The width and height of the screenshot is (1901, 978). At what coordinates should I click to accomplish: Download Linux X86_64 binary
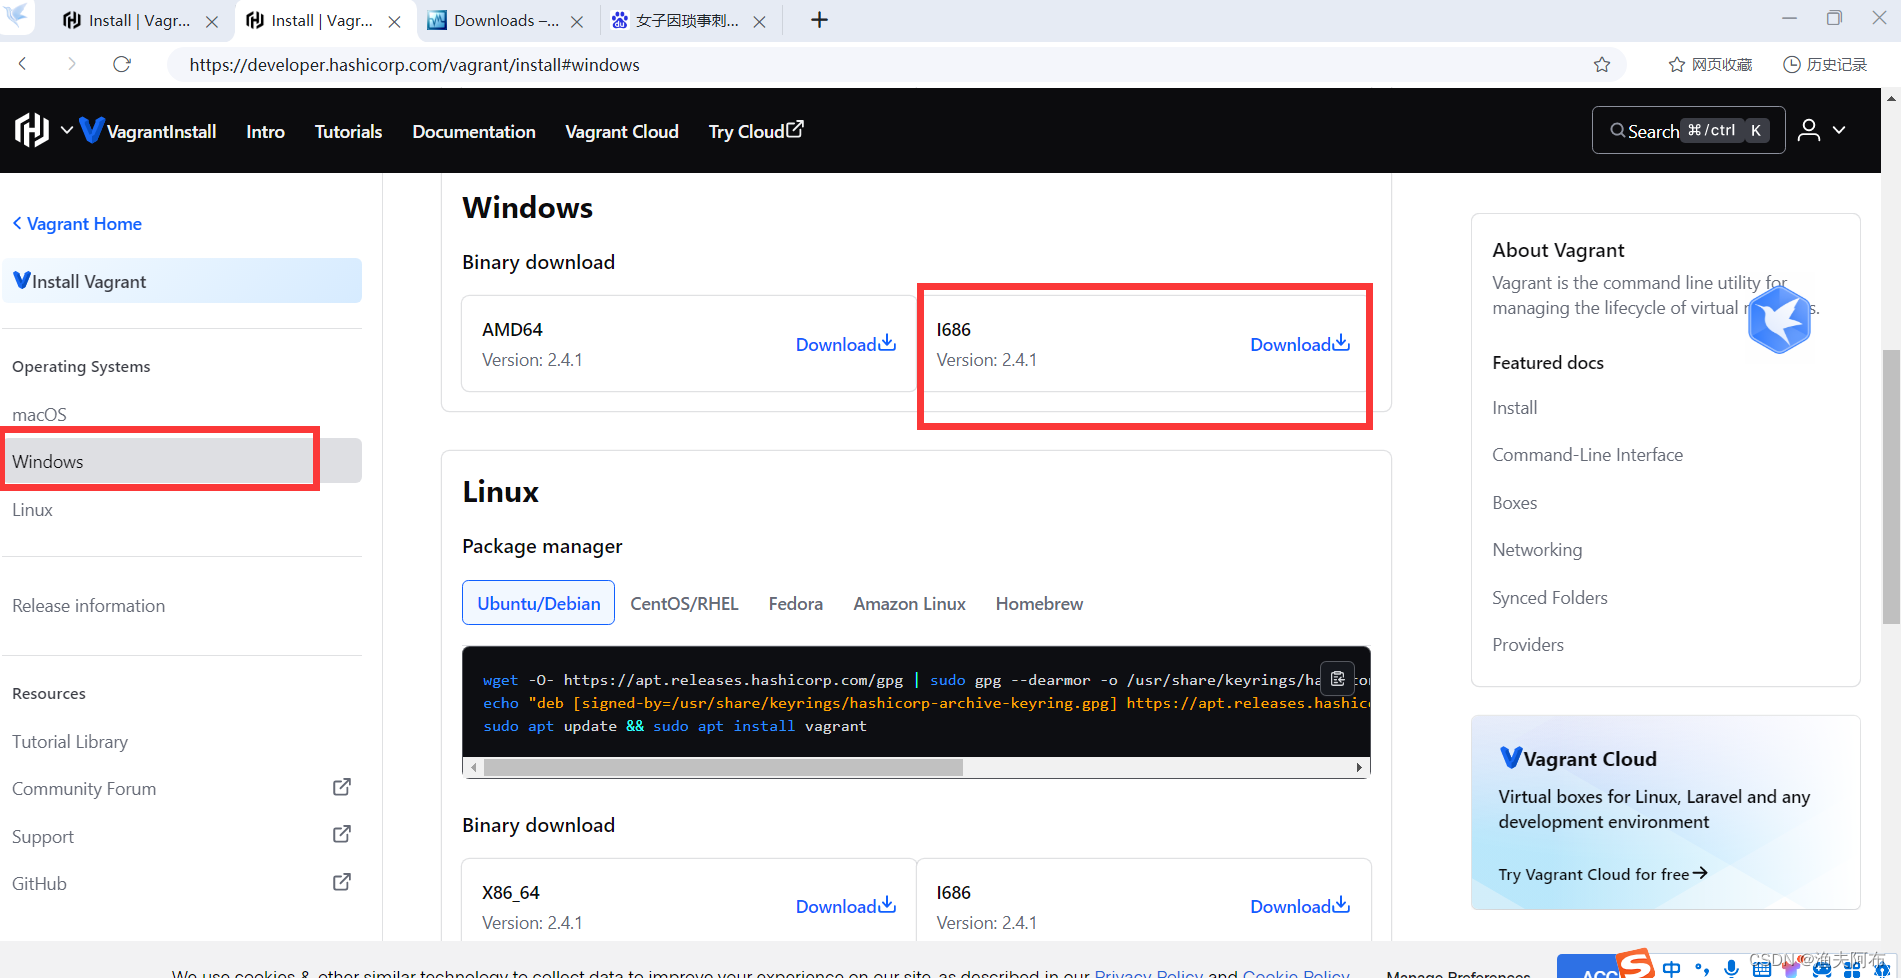click(845, 906)
